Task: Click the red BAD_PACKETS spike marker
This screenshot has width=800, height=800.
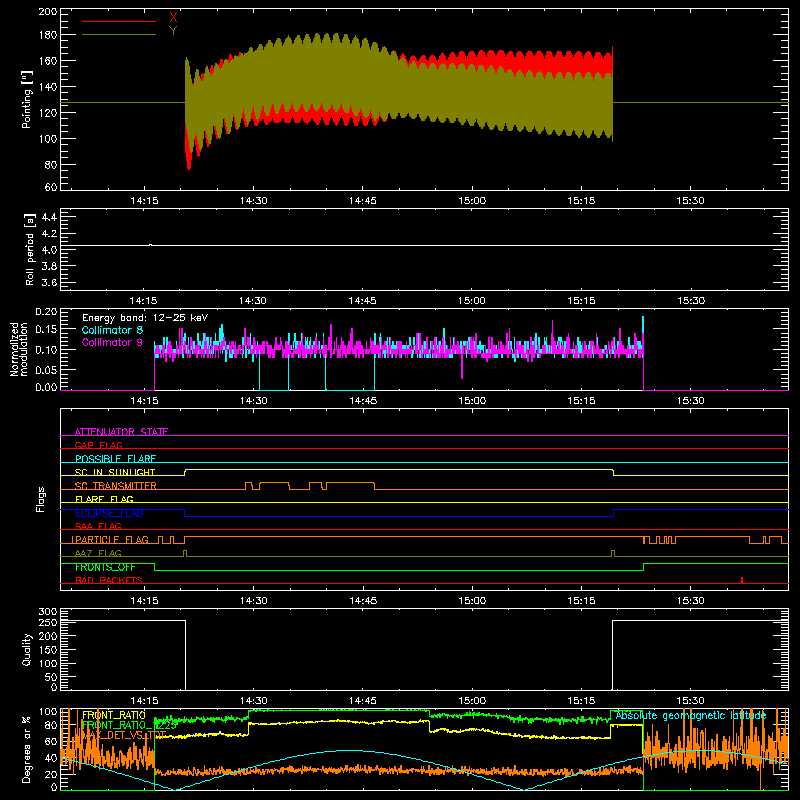Action: [x=742, y=580]
